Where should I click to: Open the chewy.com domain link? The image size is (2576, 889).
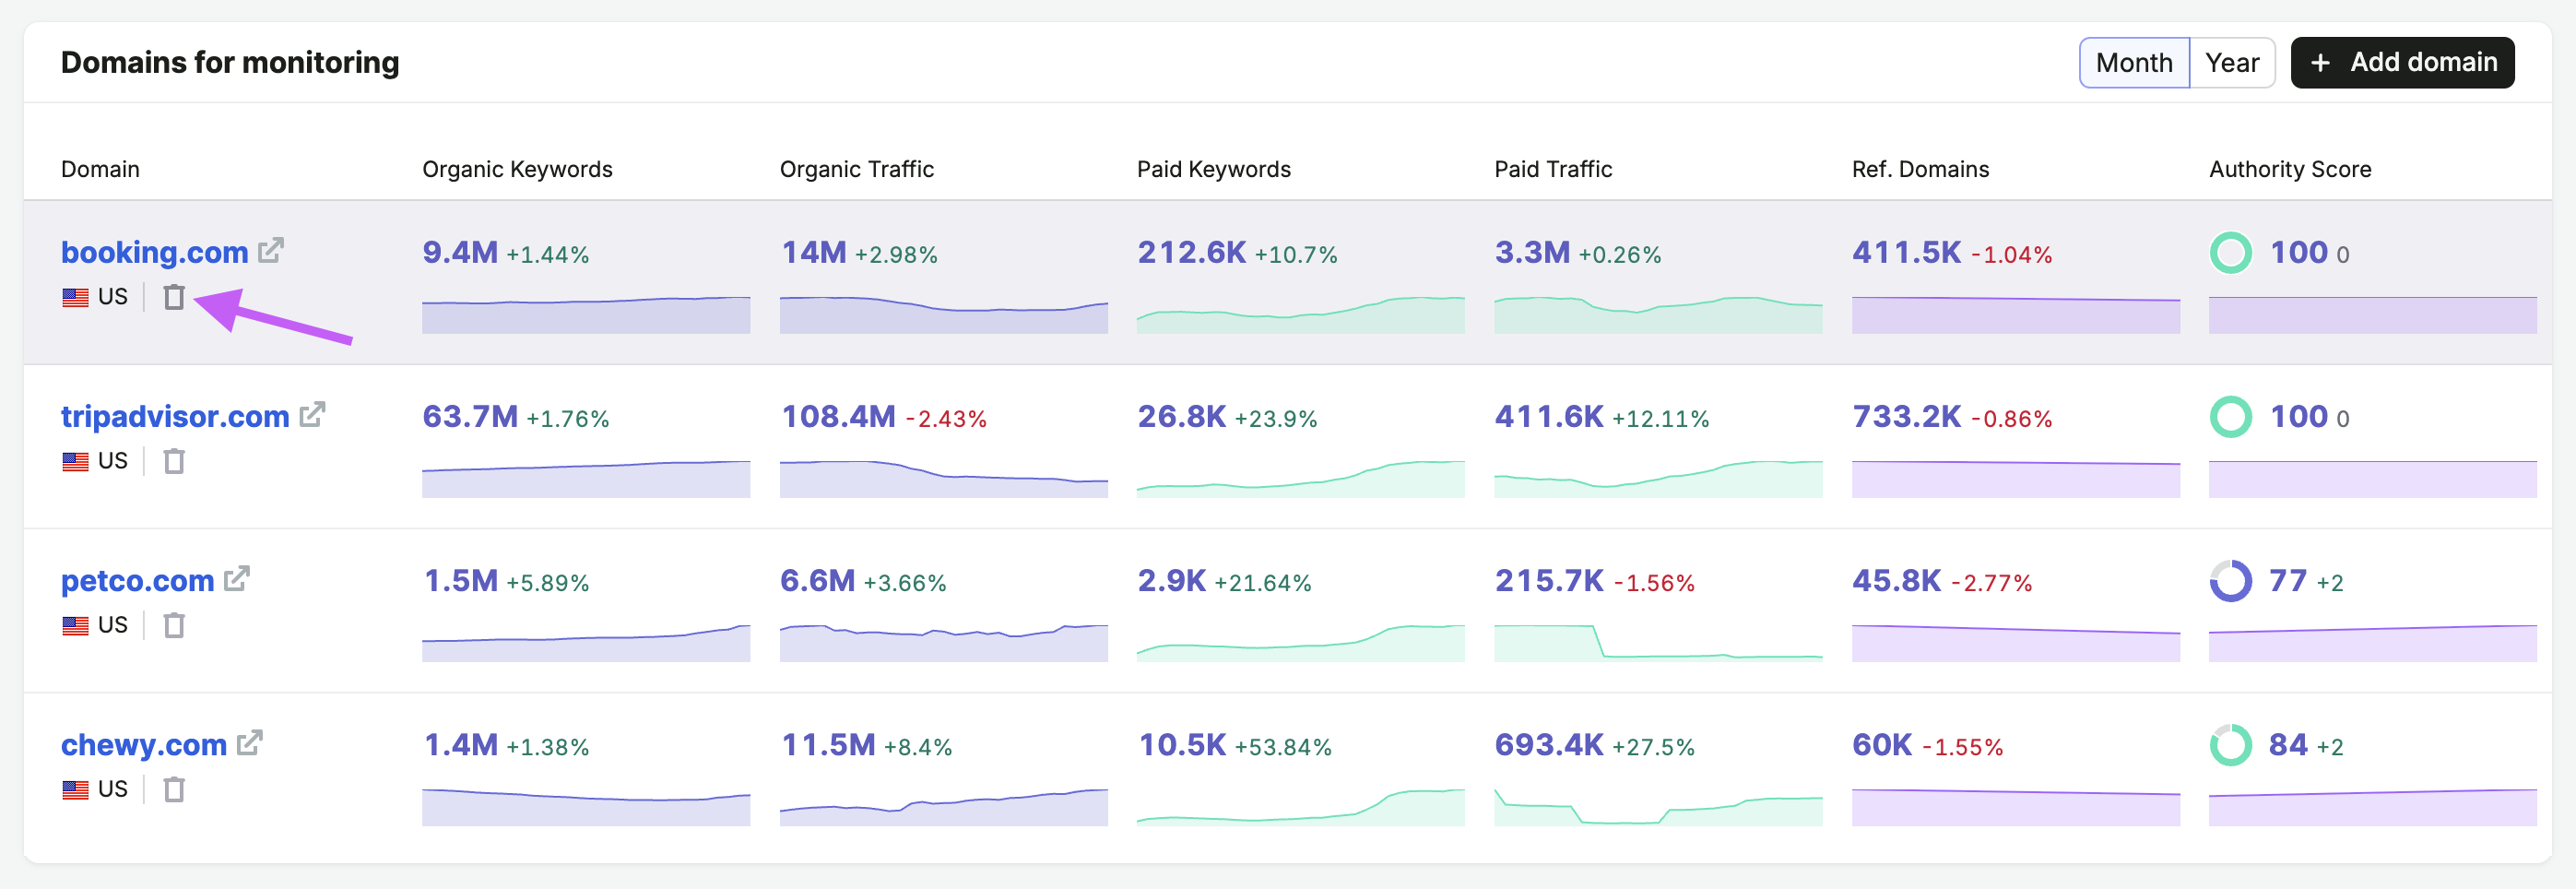point(144,744)
